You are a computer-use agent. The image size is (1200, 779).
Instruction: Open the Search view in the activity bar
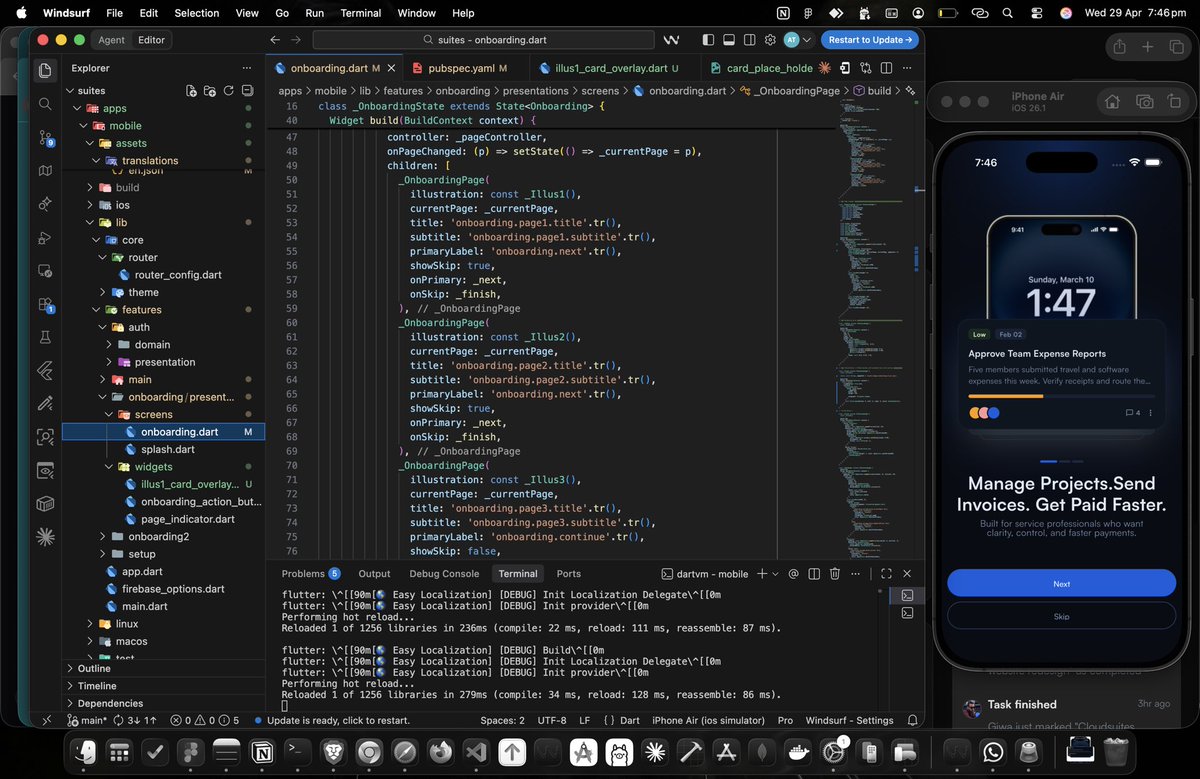(44, 104)
